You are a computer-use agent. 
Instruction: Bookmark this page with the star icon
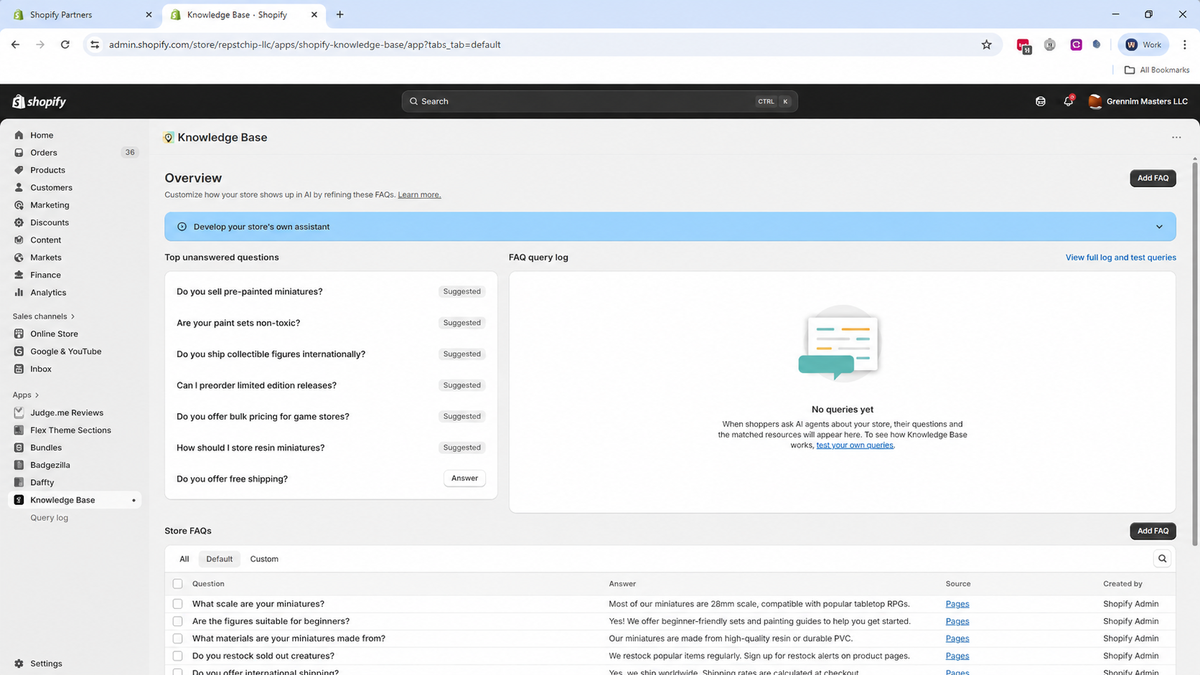click(986, 45)
